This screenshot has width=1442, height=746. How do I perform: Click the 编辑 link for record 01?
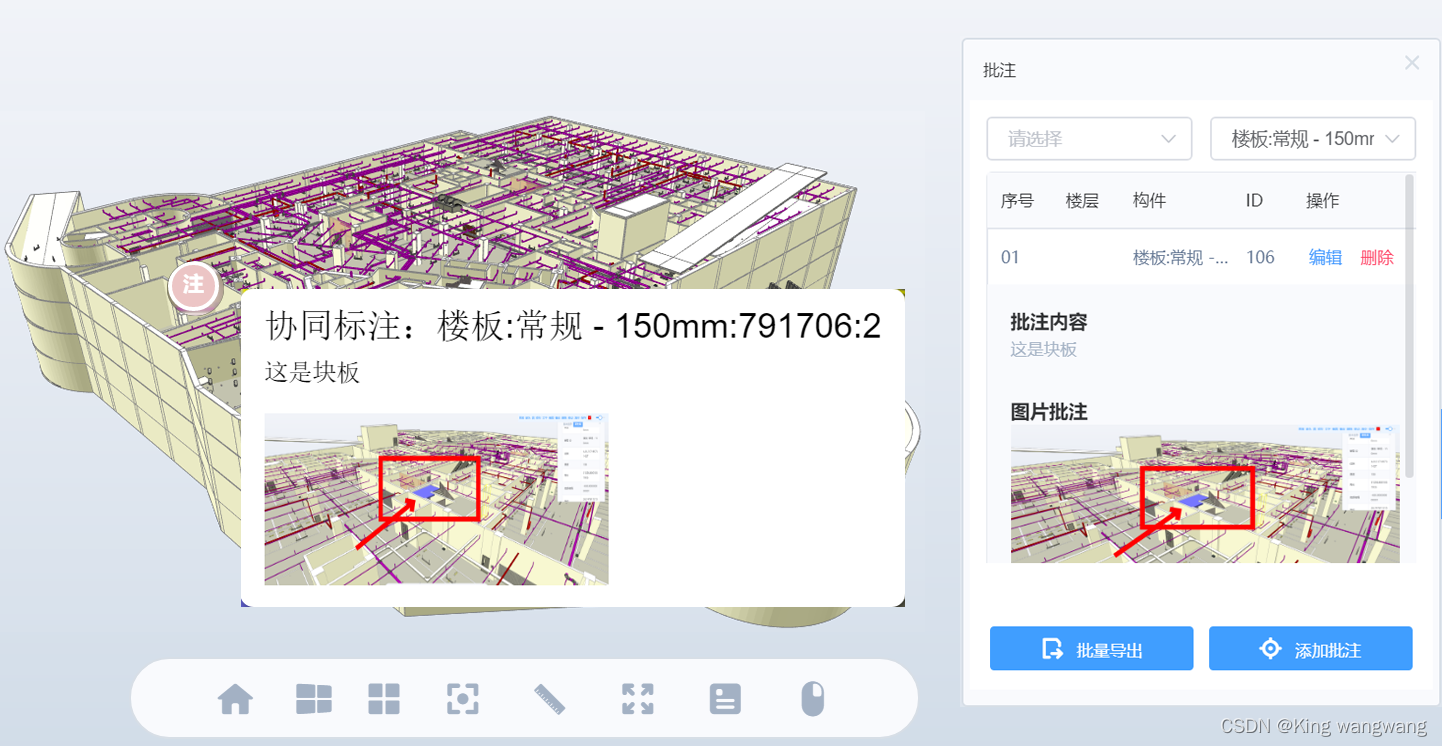click(x=1324, y=257)
